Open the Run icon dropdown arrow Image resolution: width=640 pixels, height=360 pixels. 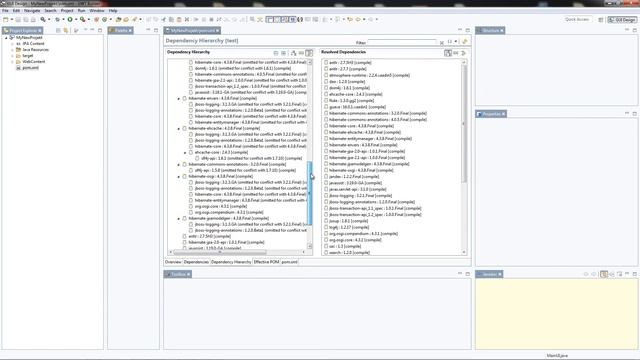(x=76, y=19)
